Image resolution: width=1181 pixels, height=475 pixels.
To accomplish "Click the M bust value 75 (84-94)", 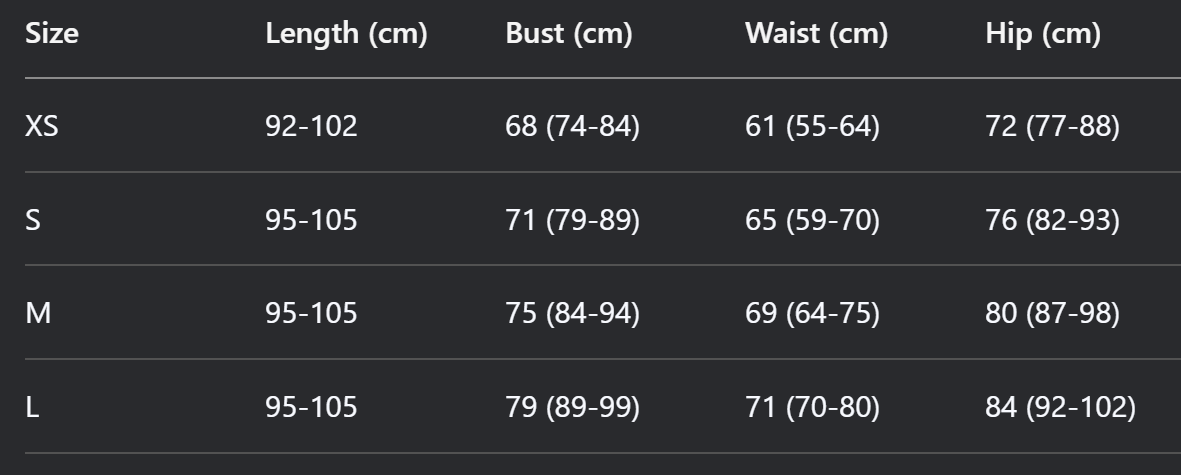I will (572, 313).
